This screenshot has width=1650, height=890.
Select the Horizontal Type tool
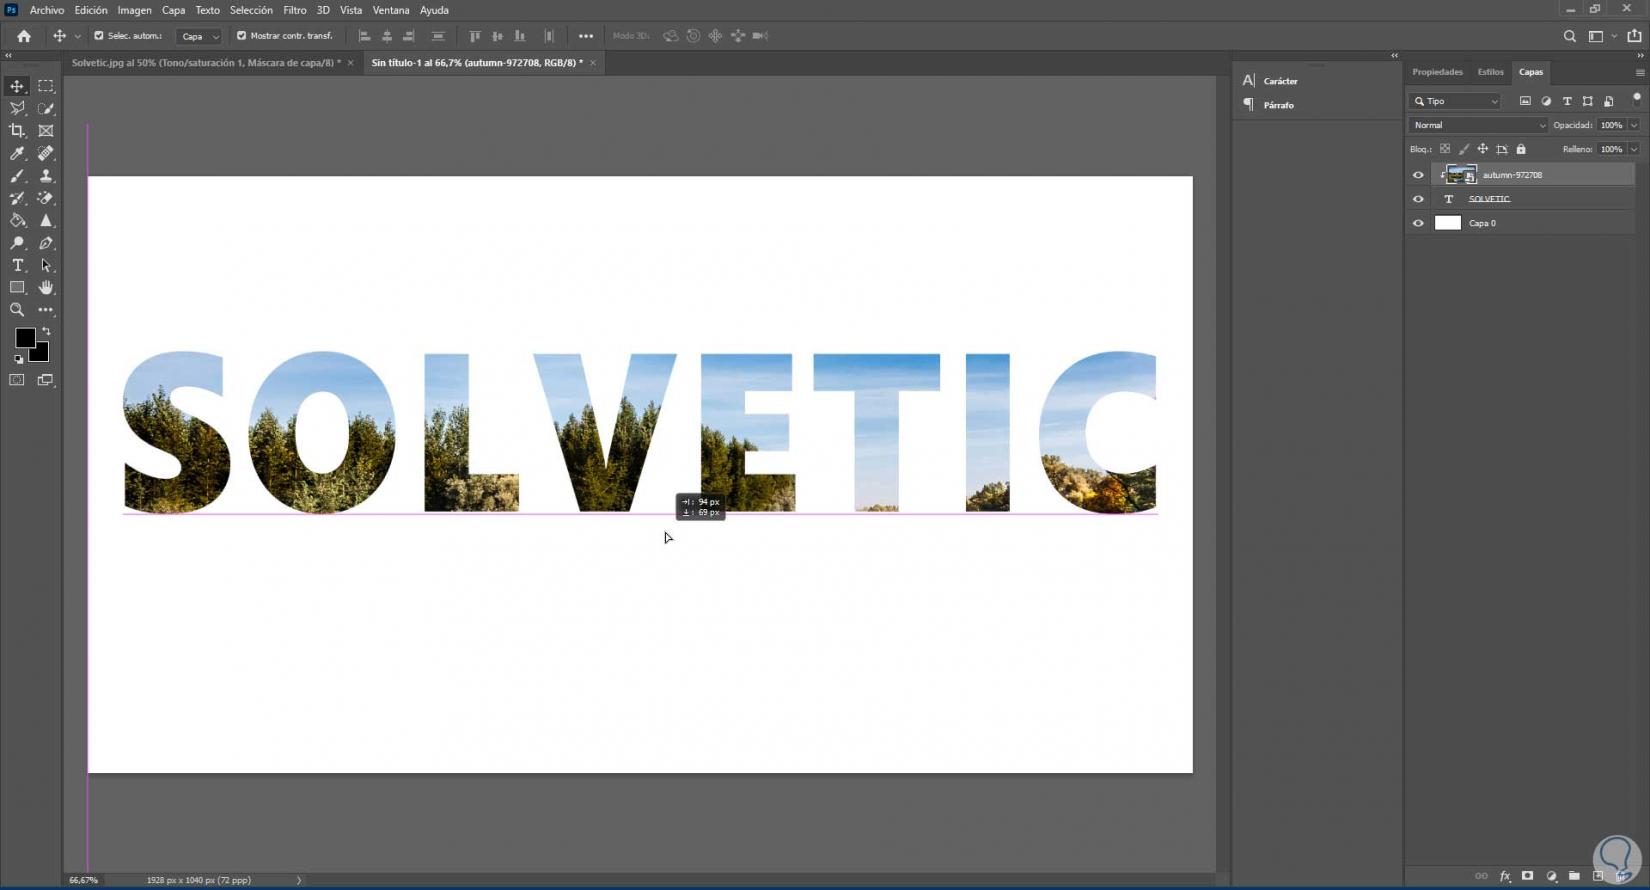[x=17, y=266]
